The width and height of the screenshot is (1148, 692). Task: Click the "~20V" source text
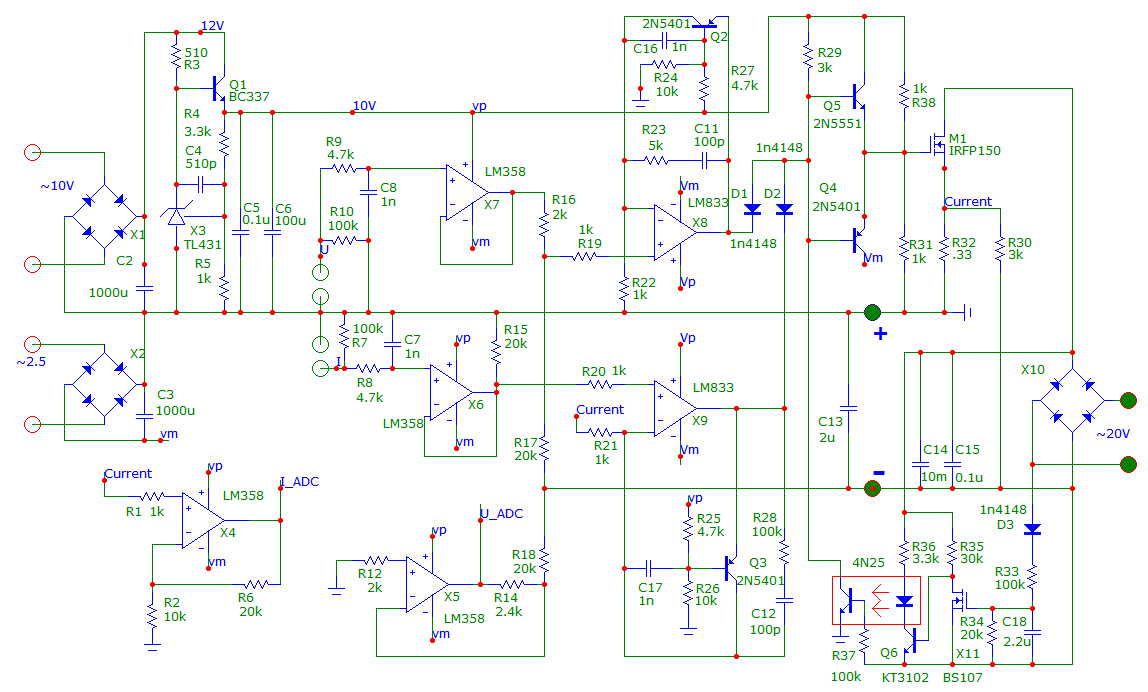1113,434
